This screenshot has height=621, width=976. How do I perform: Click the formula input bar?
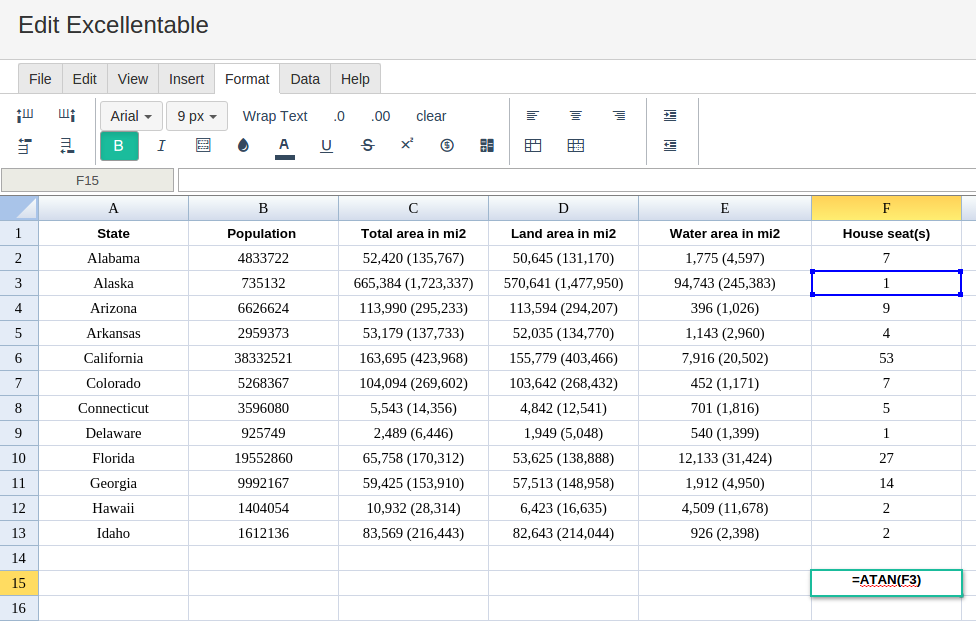point(576,180)
